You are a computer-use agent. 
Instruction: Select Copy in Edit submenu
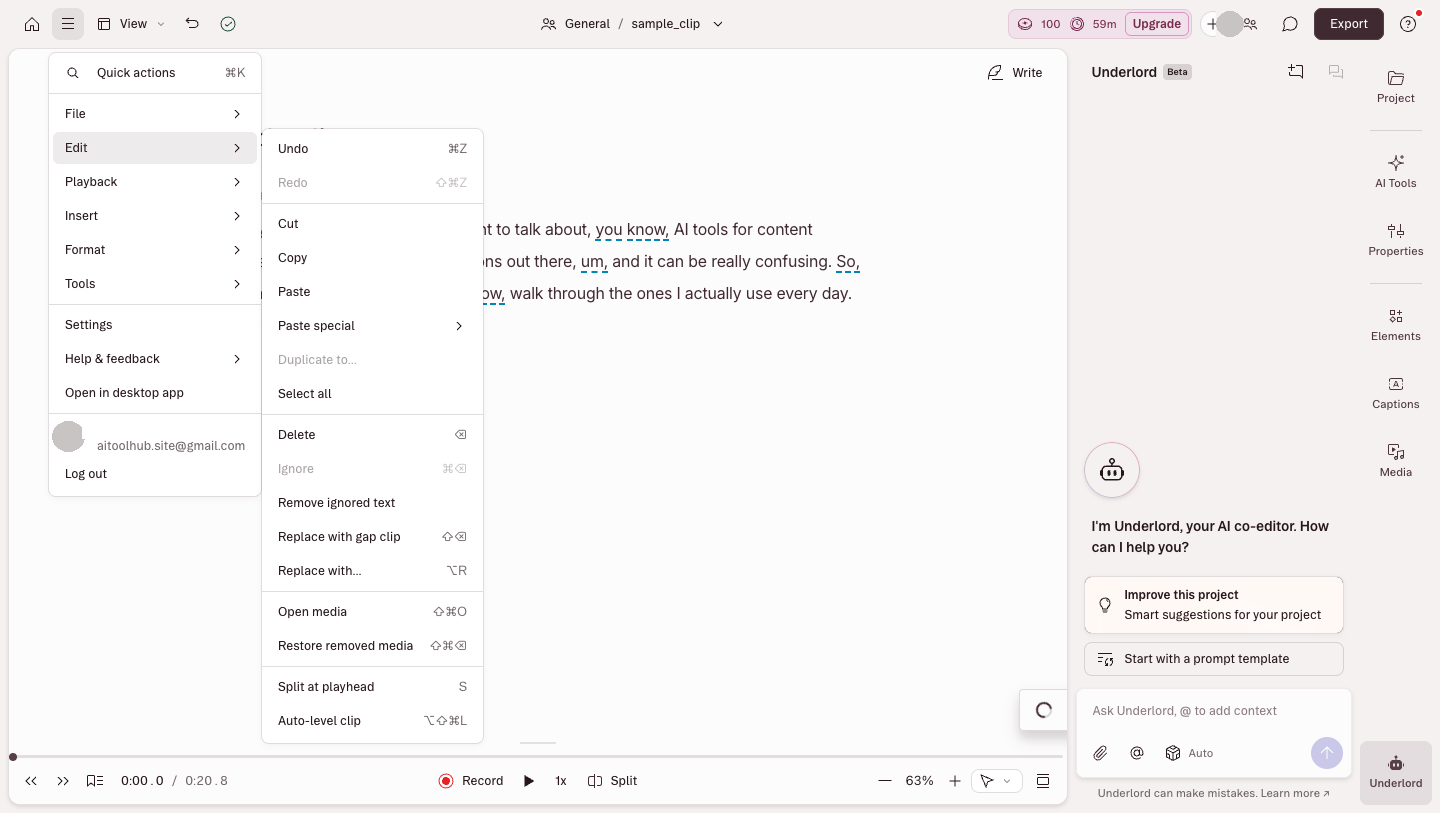[372, 258]
